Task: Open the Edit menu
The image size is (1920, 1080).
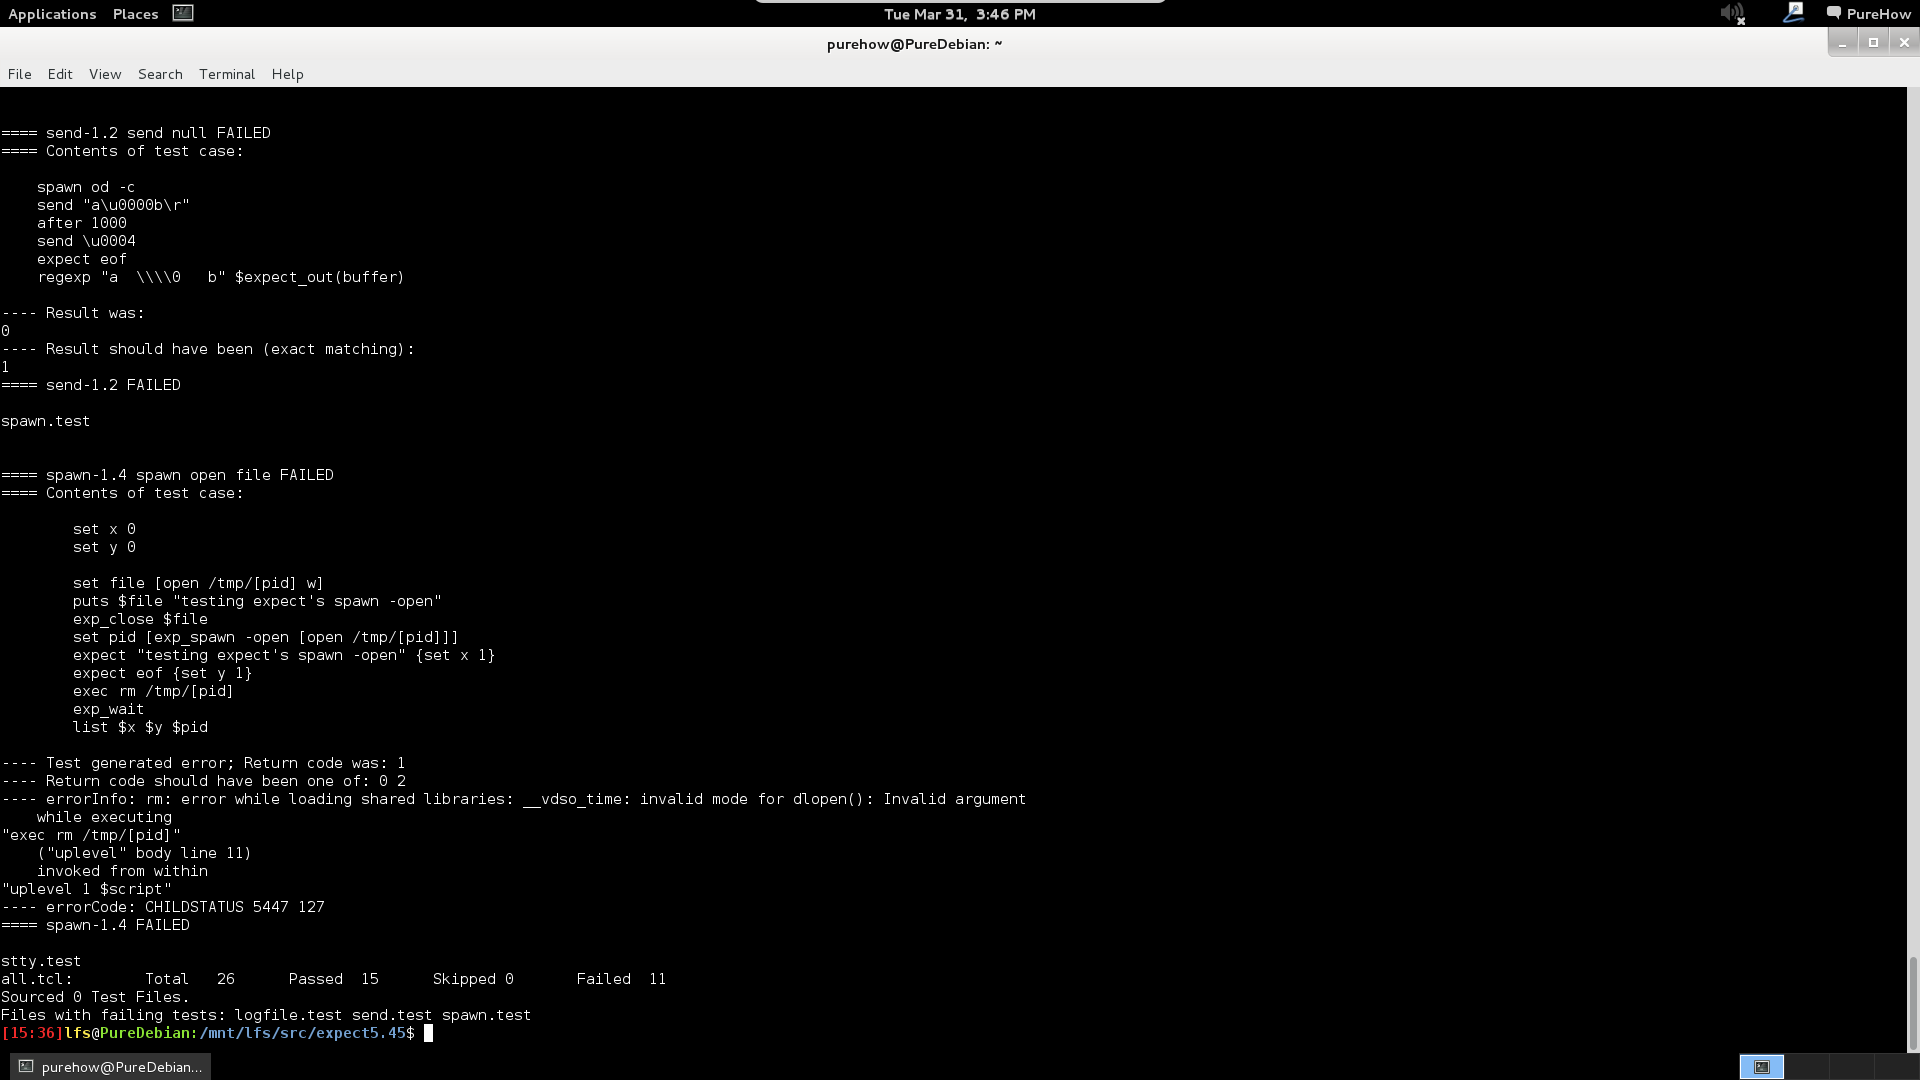Action: pyautogui.click(x=60, y=74)
